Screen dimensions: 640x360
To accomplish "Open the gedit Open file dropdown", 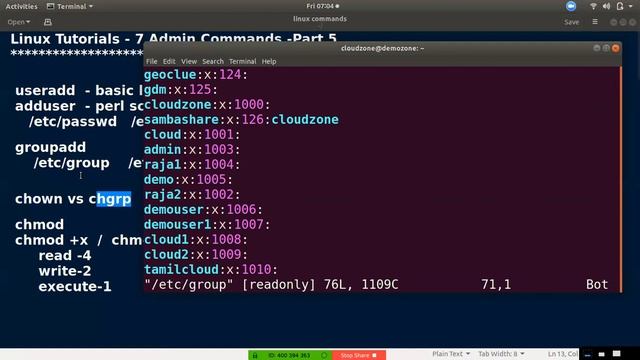I will [x=19, y=22].
